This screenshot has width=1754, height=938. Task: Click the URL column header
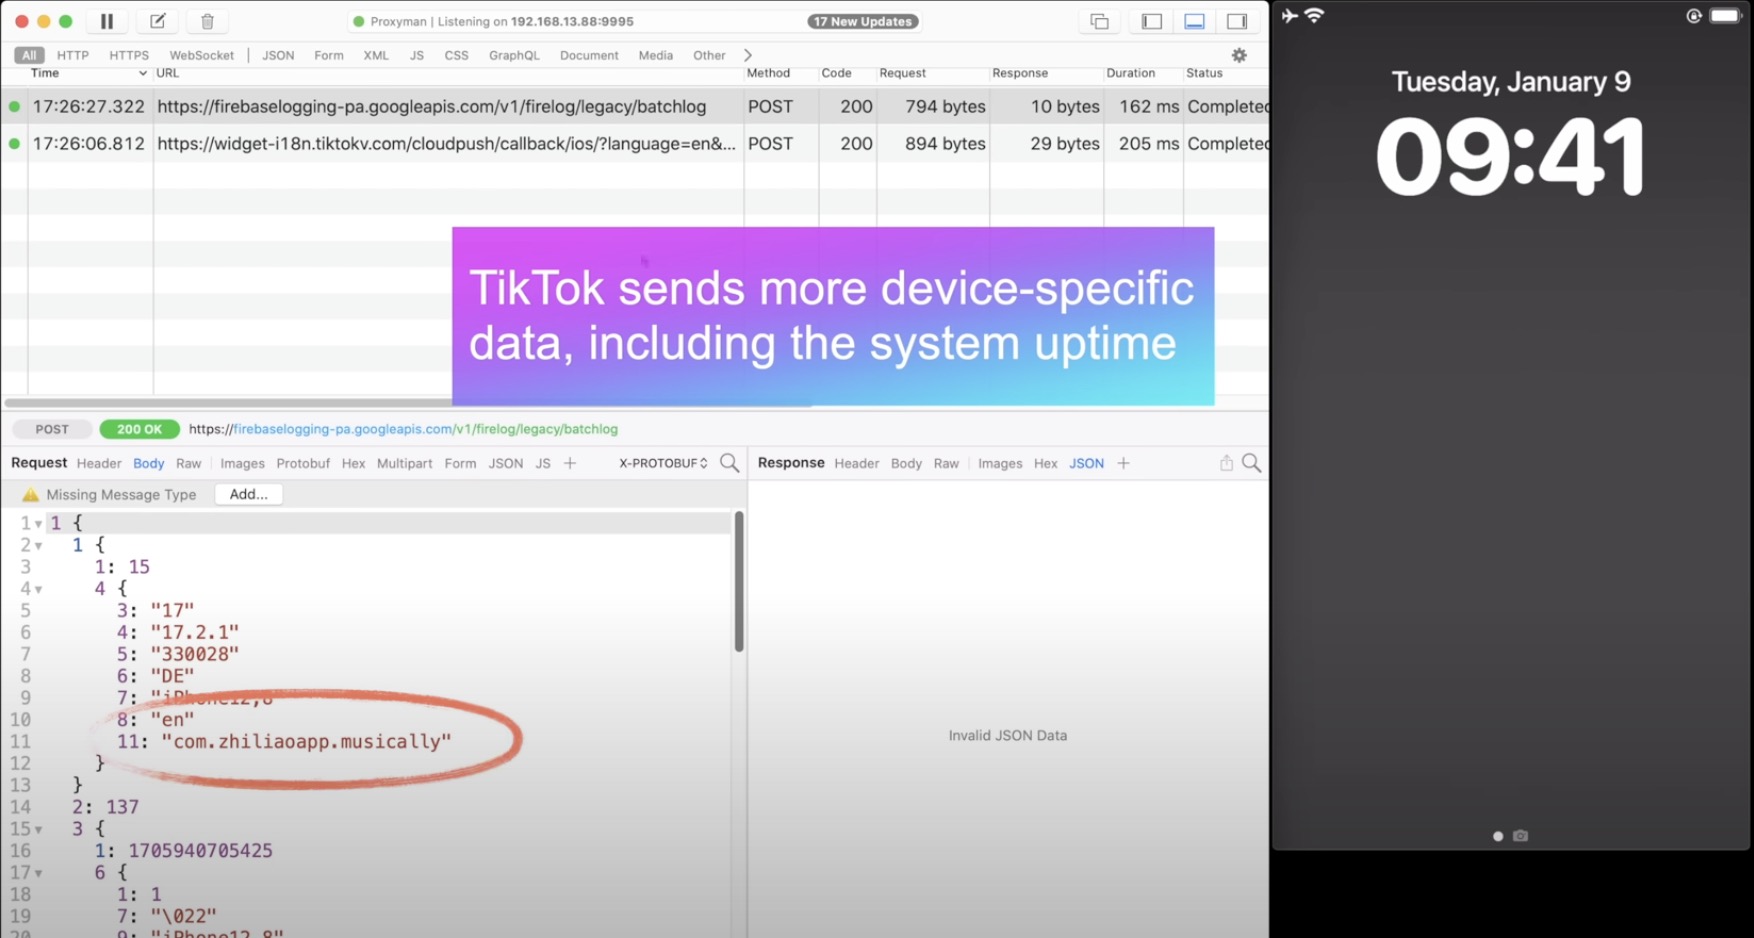pos(448,73)
